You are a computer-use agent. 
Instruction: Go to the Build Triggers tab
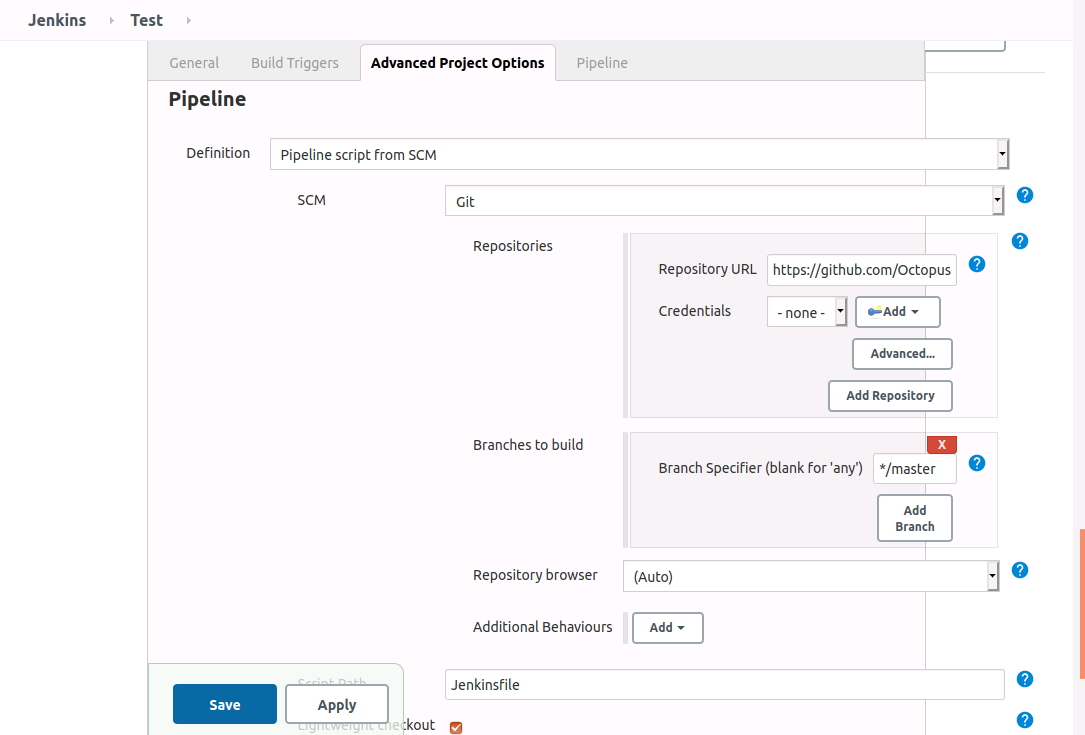pos(295,63)
